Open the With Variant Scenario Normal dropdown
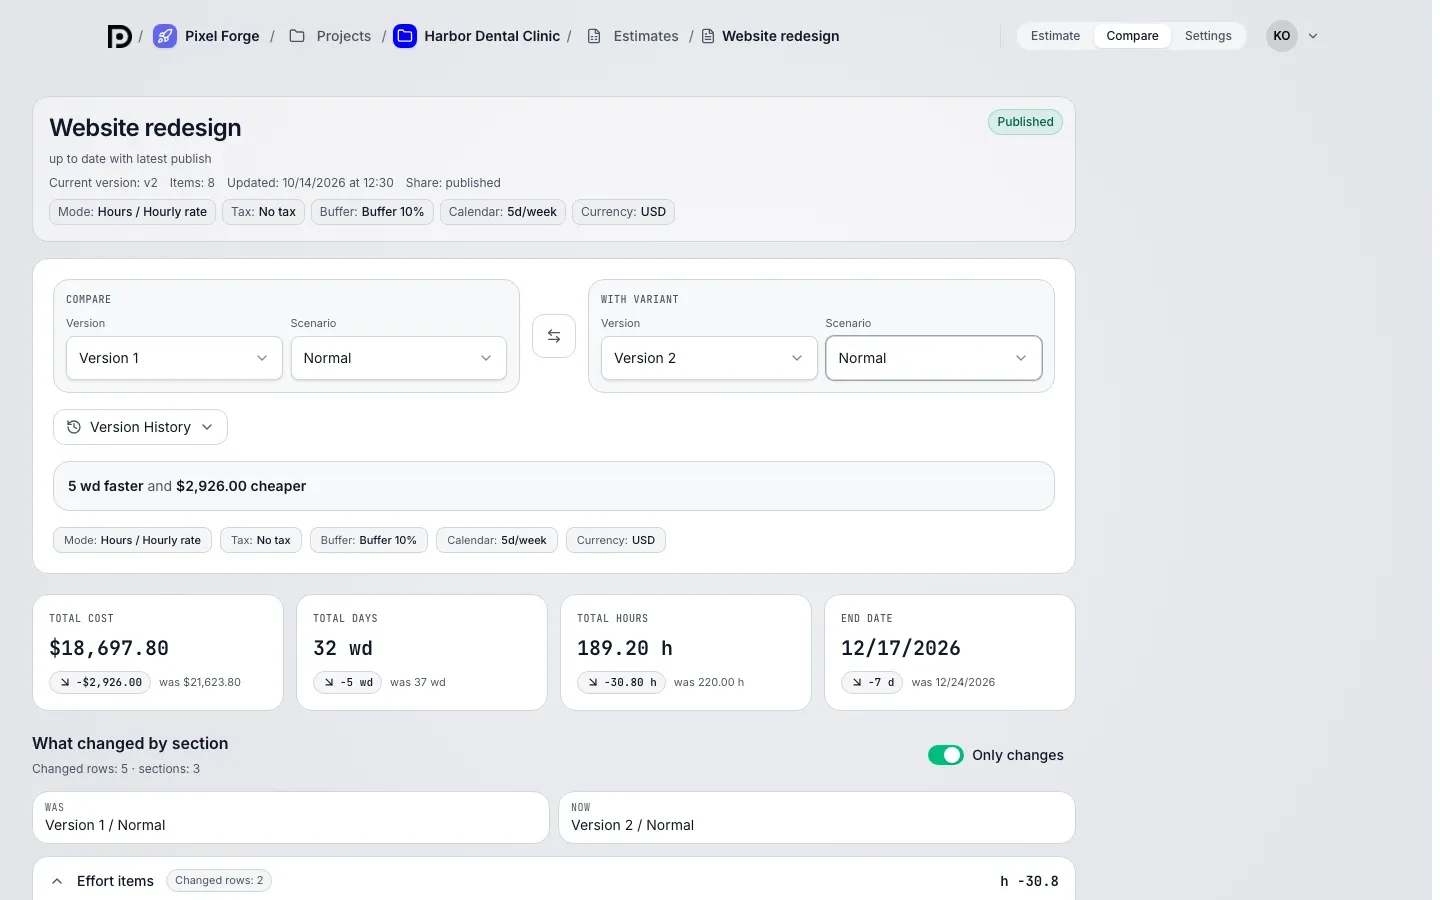Viewport: 1440px width, 900px height. click(x=934, y=358)
